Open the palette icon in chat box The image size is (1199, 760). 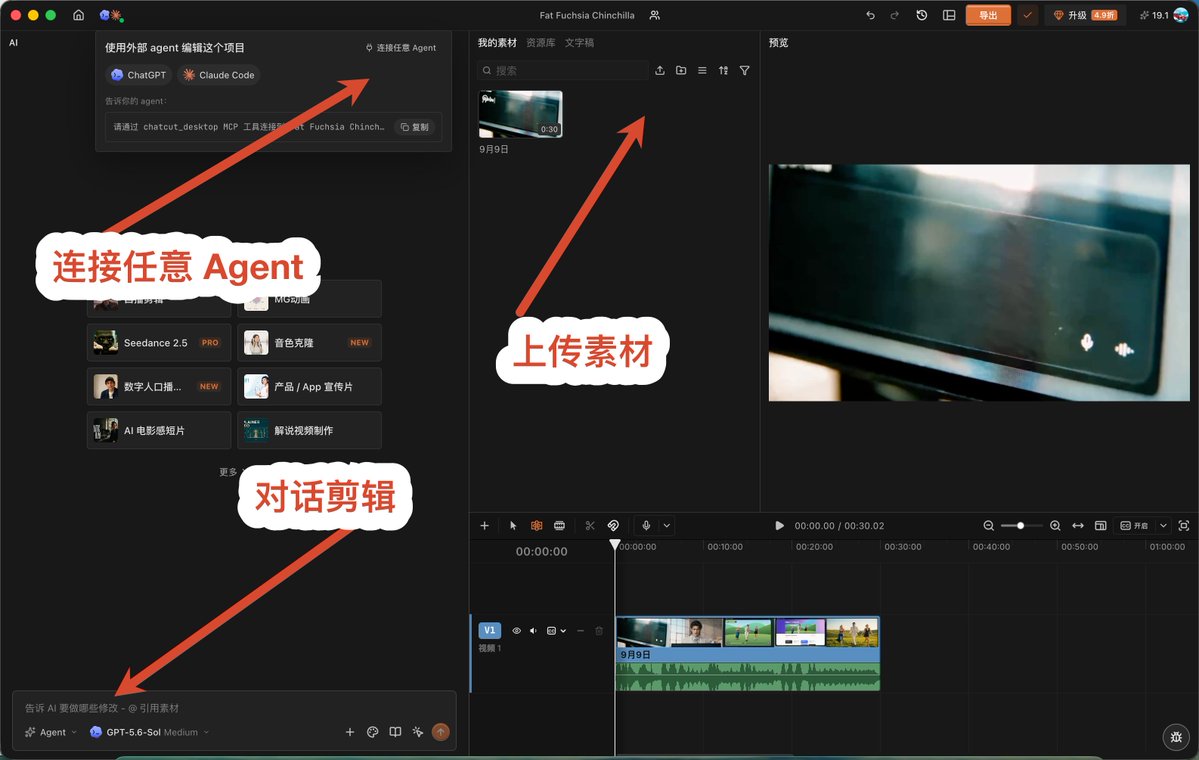(x=372, y=732)
